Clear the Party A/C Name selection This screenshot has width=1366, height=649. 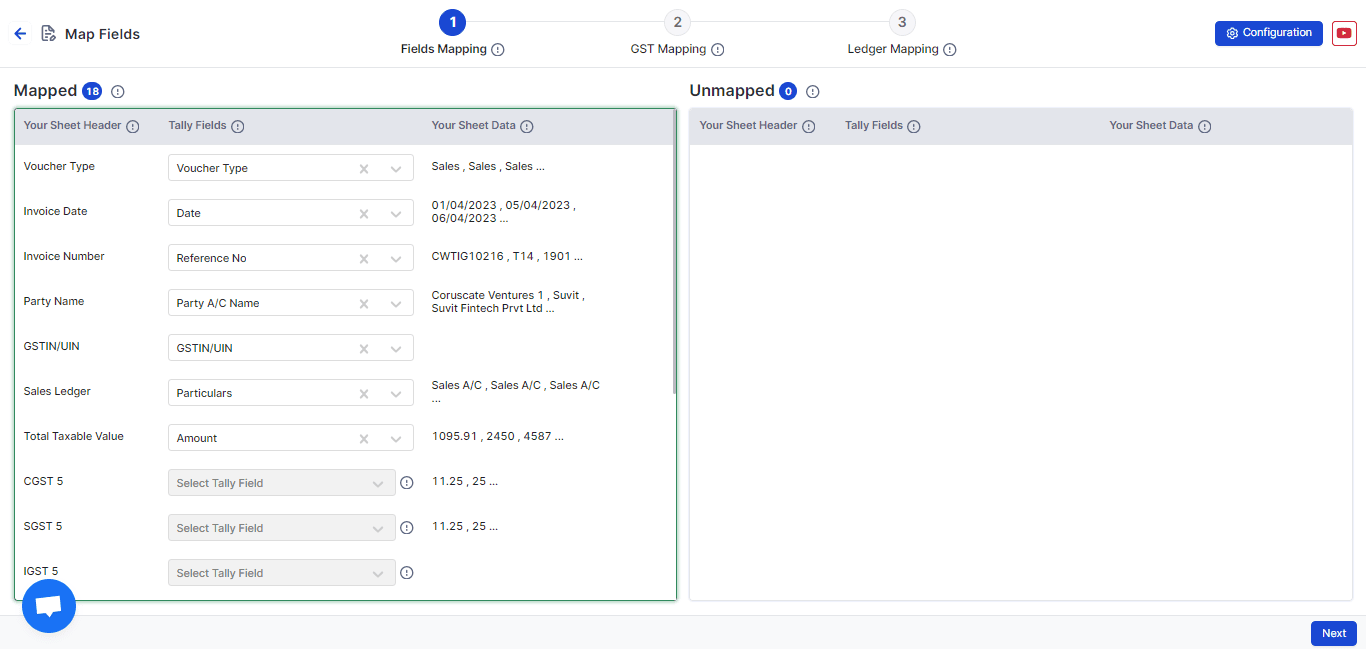point(364,303)
